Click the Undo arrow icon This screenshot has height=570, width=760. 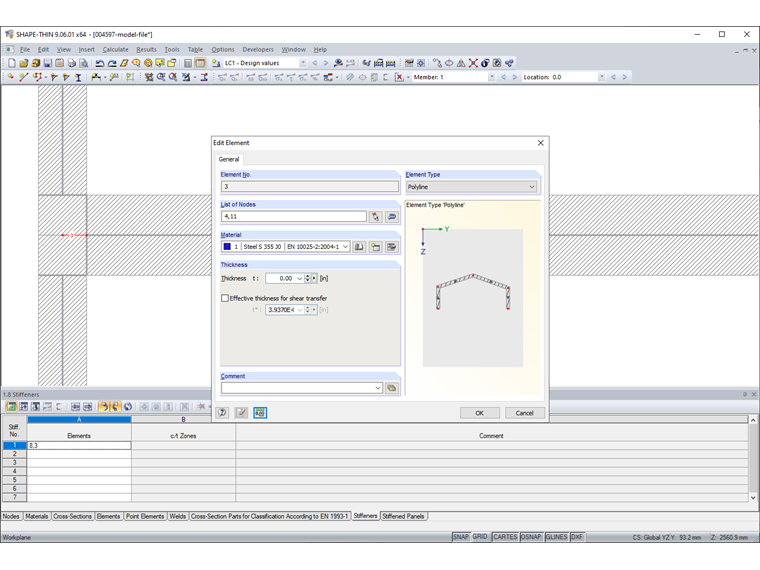(x=100, y=63)
